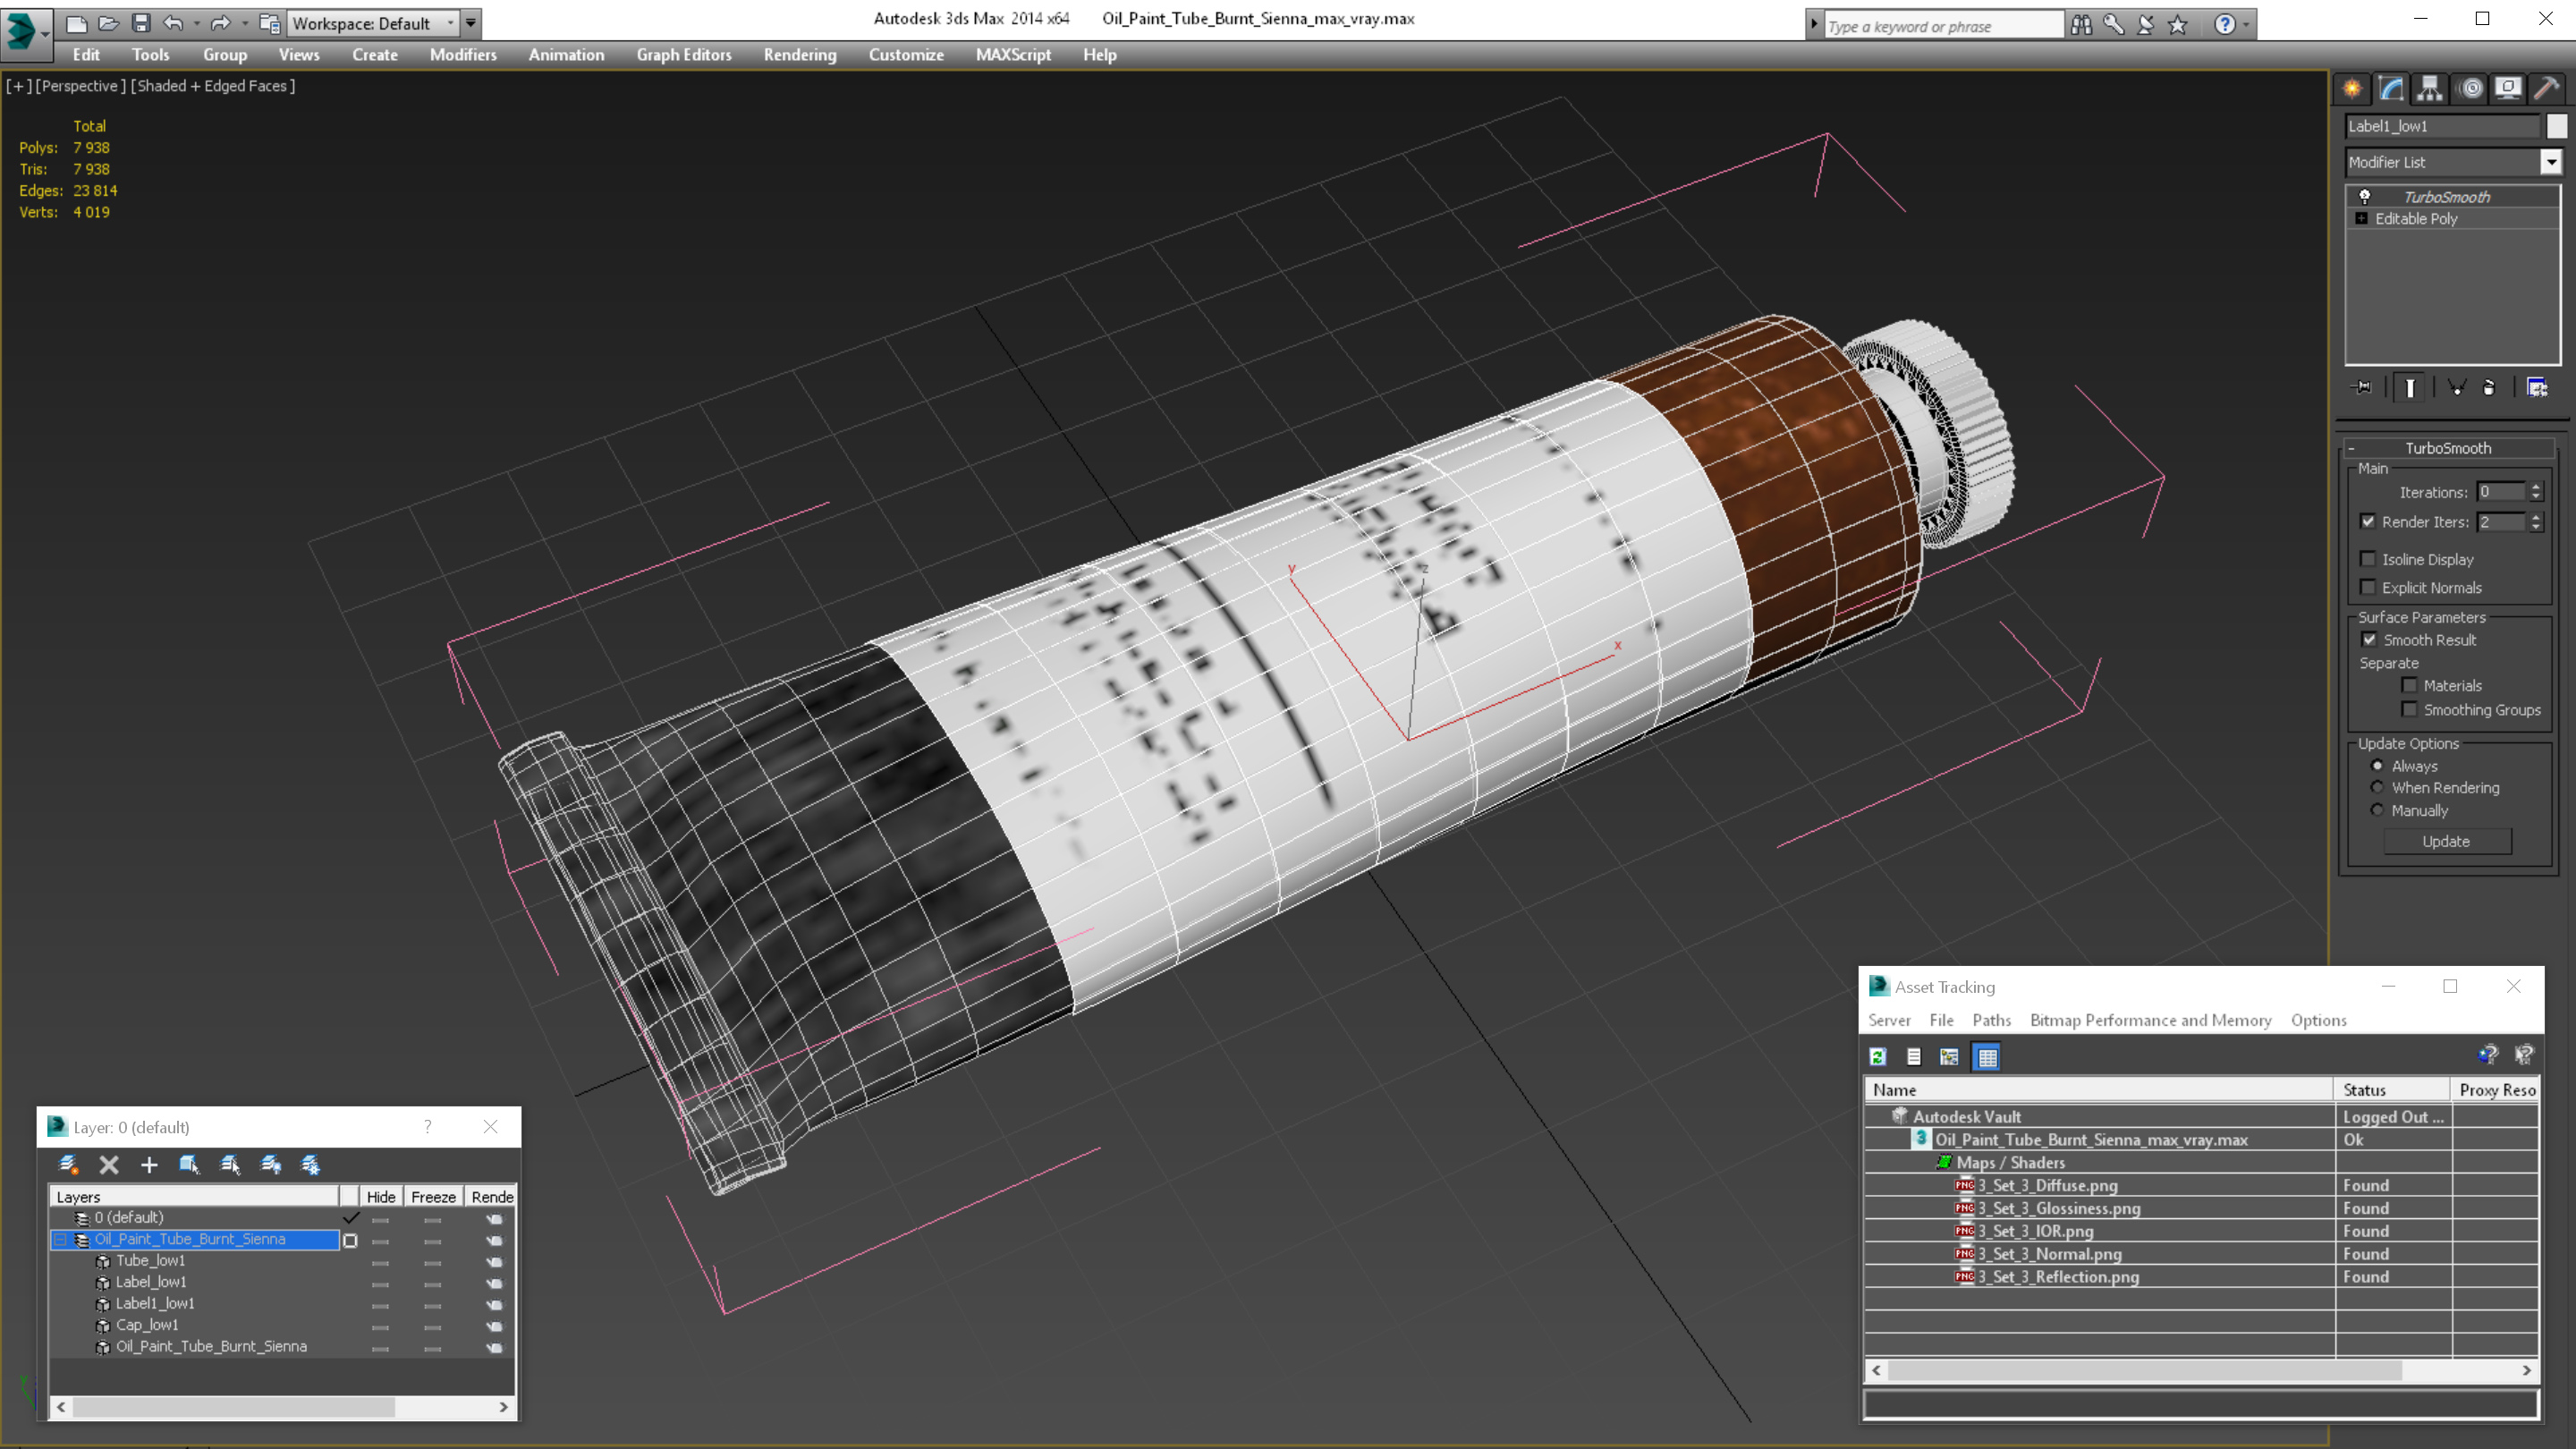Expand the search field arrow in title bar
Screen dimensions: 2576x1449
1814,24
